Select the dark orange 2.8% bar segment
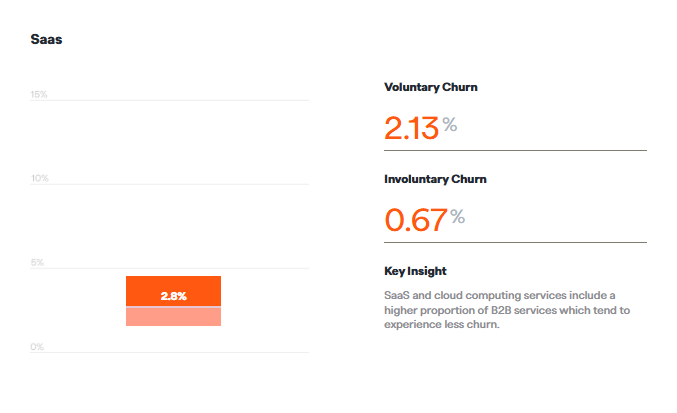This screenshot has width=677, height=413. tap(173, 291)
